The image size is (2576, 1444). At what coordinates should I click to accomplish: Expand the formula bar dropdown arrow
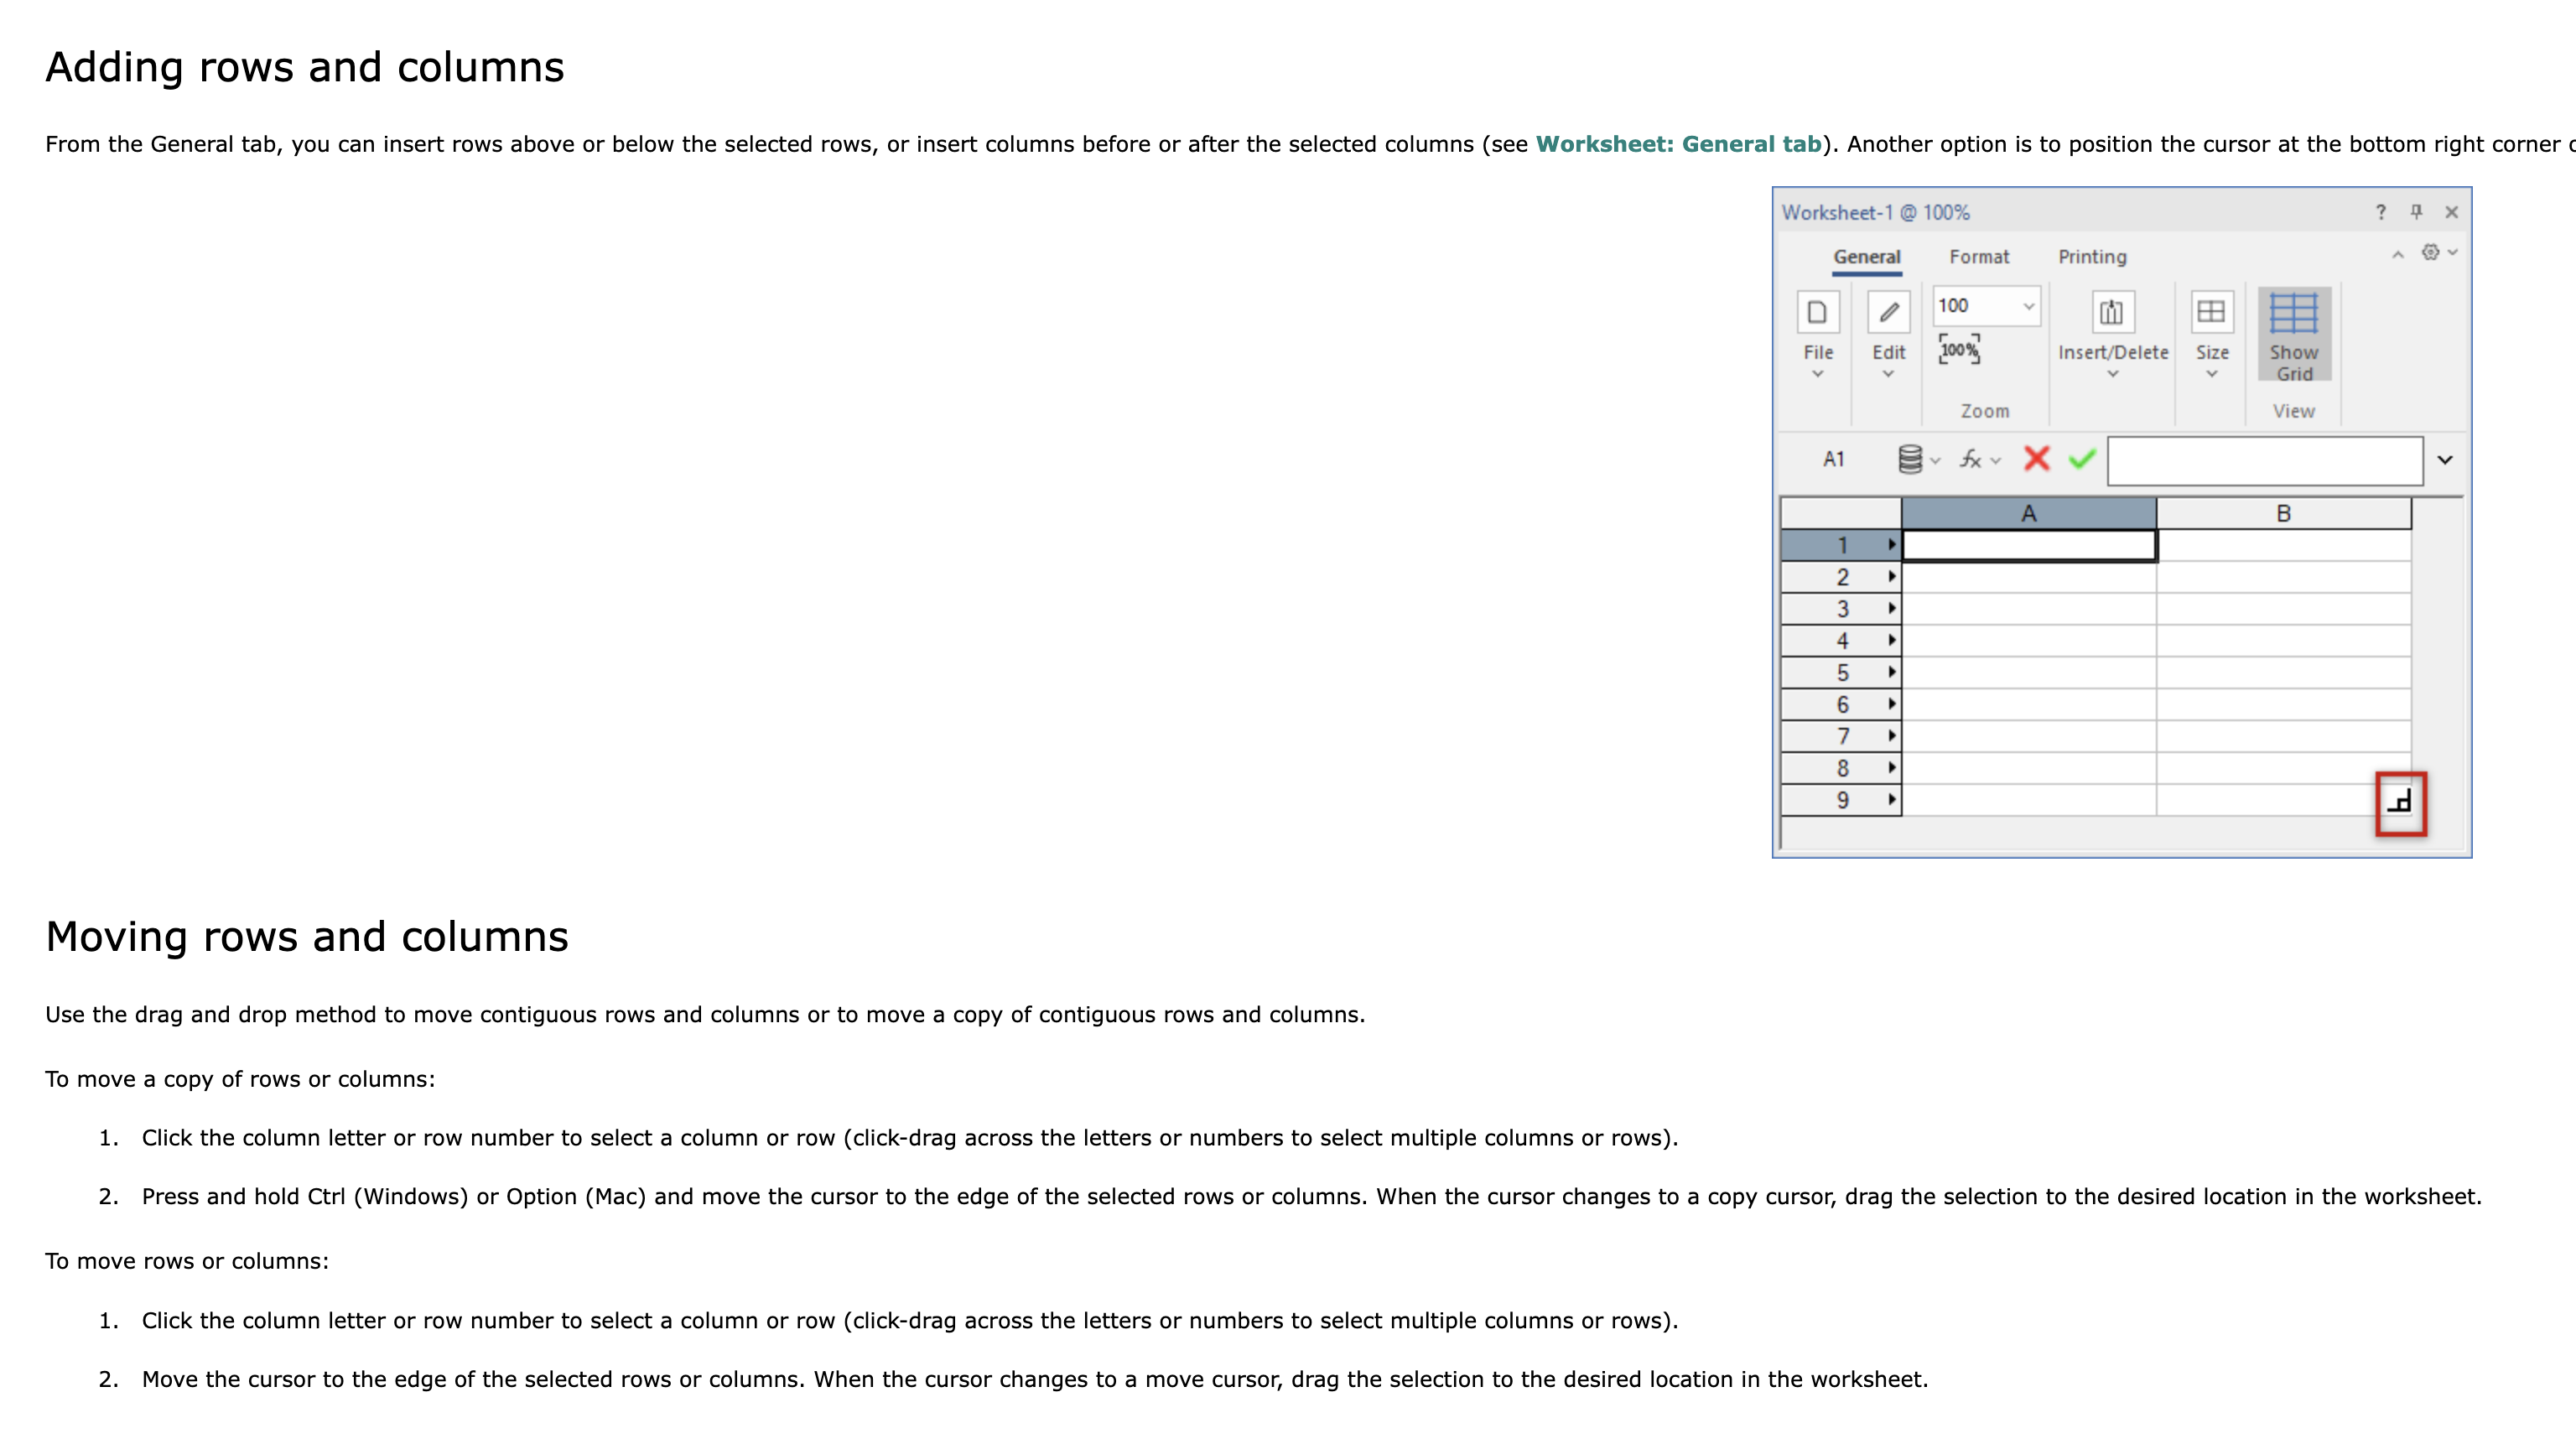(2445, 460)
